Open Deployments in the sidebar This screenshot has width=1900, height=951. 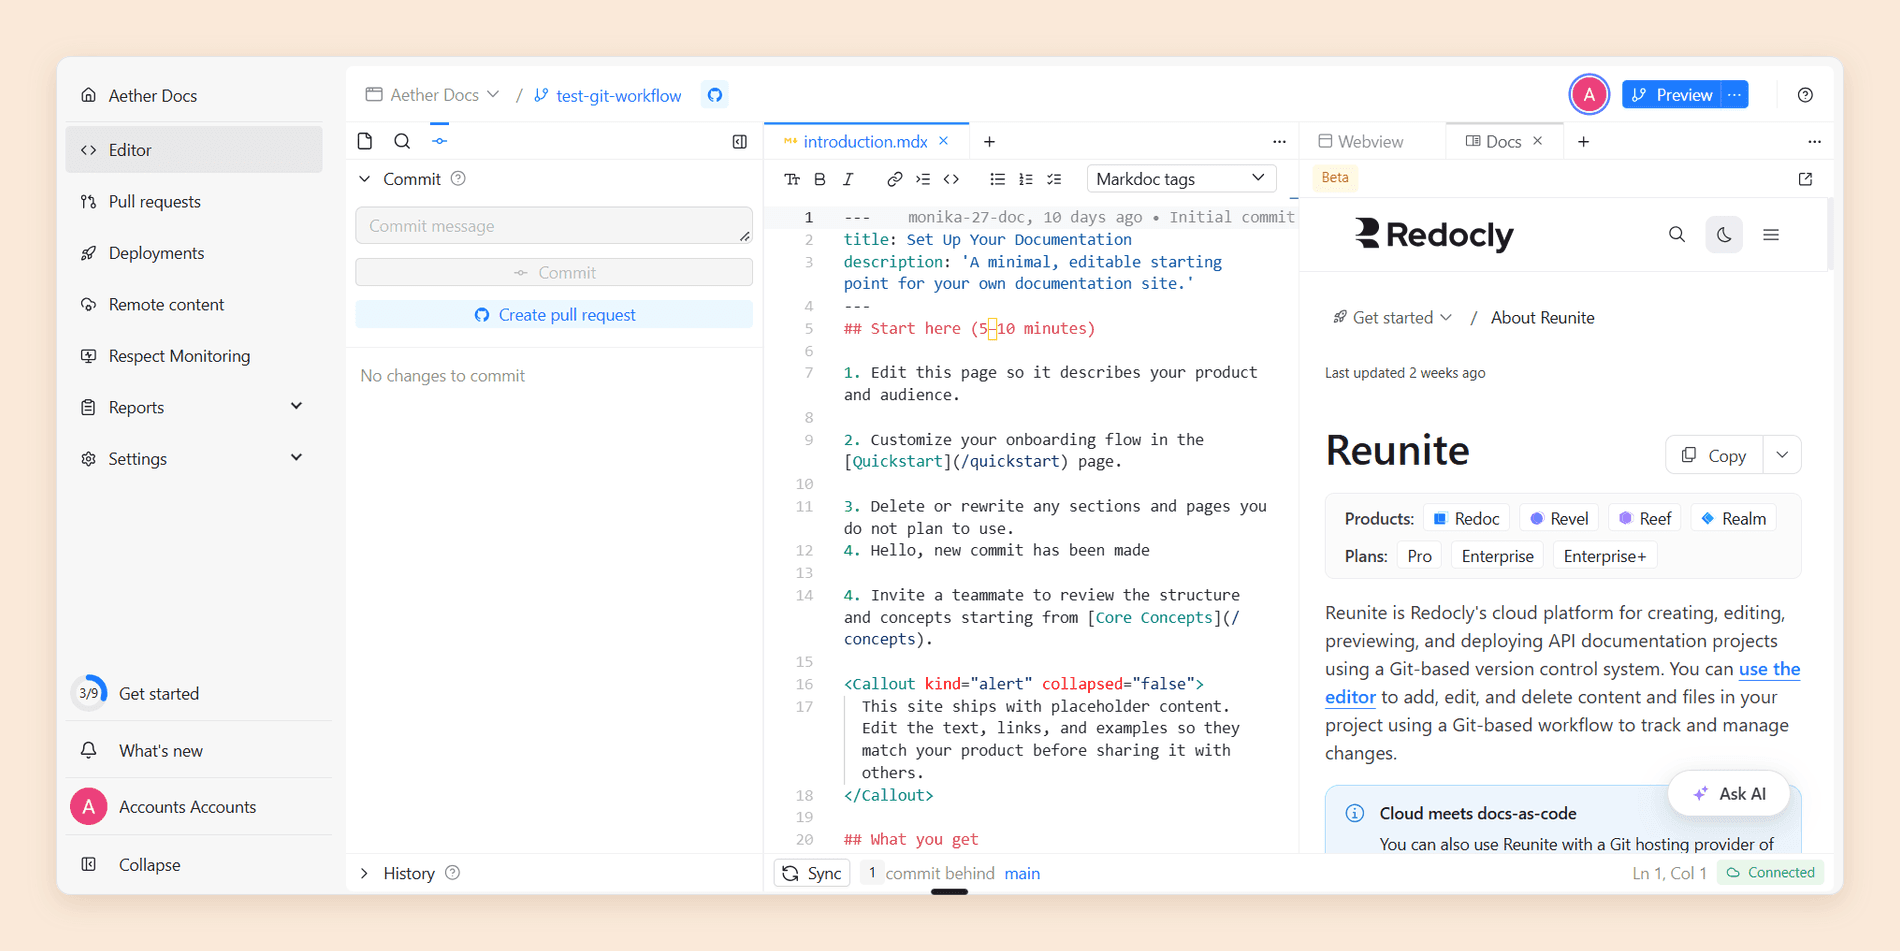pyautogui.click(x=194, y=253)
